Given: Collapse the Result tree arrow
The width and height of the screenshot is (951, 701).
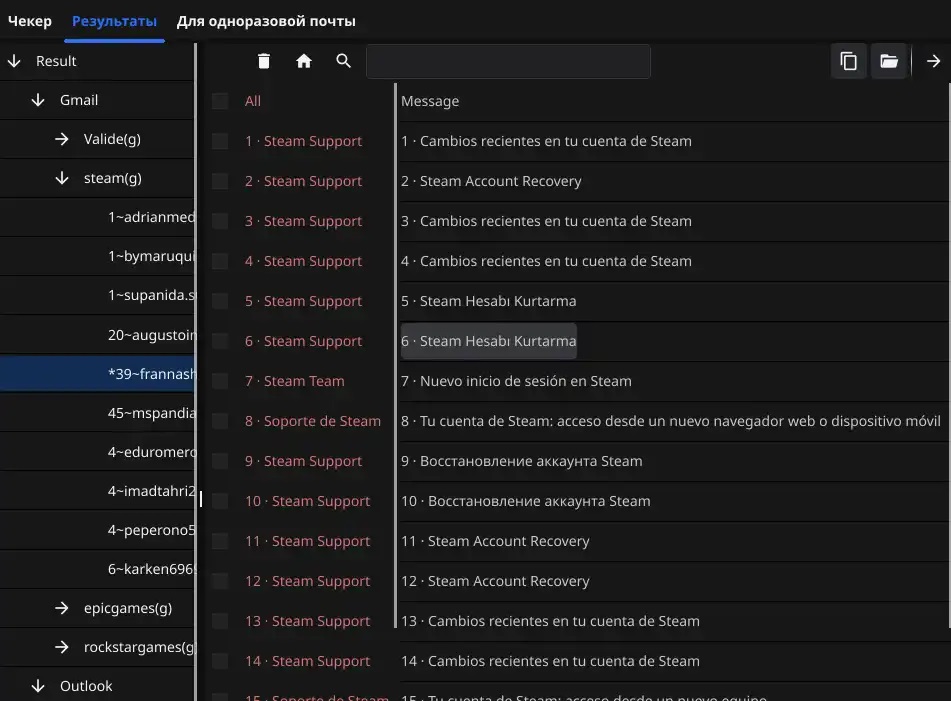Looking at the screenshot, I should point(14,61).
